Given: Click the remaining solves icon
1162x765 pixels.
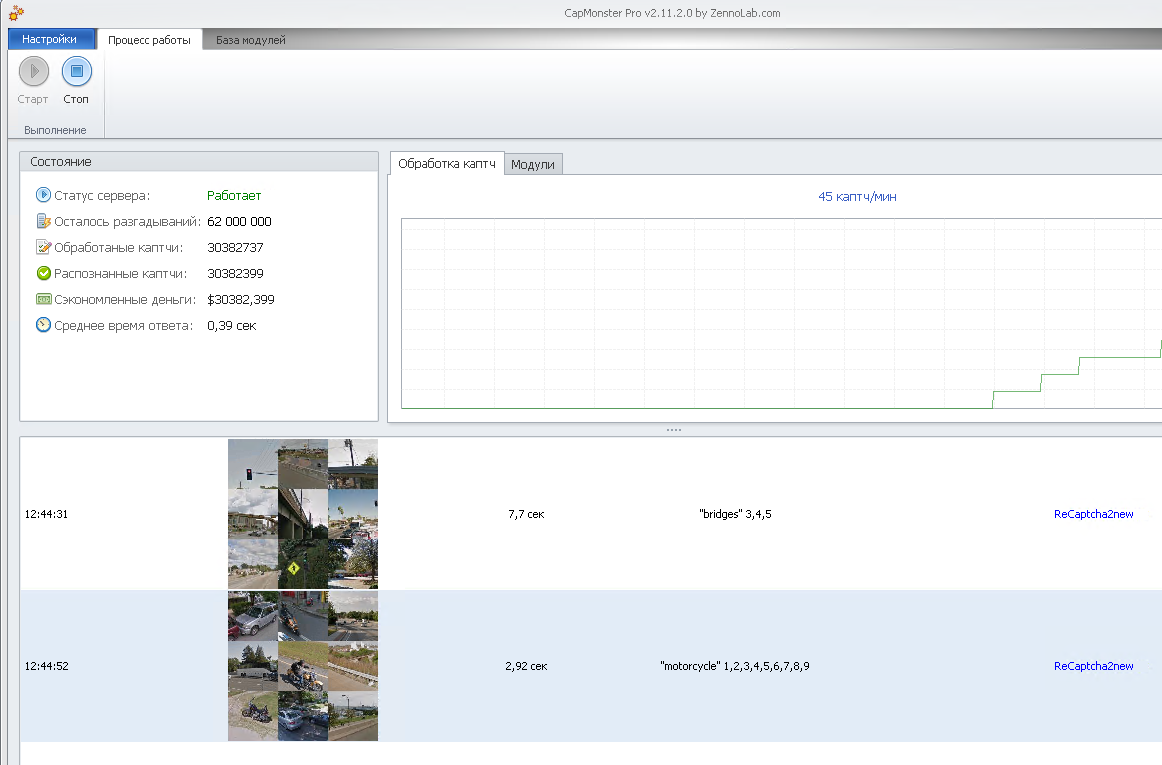Looking at the screenshot, I should [43, 221].
